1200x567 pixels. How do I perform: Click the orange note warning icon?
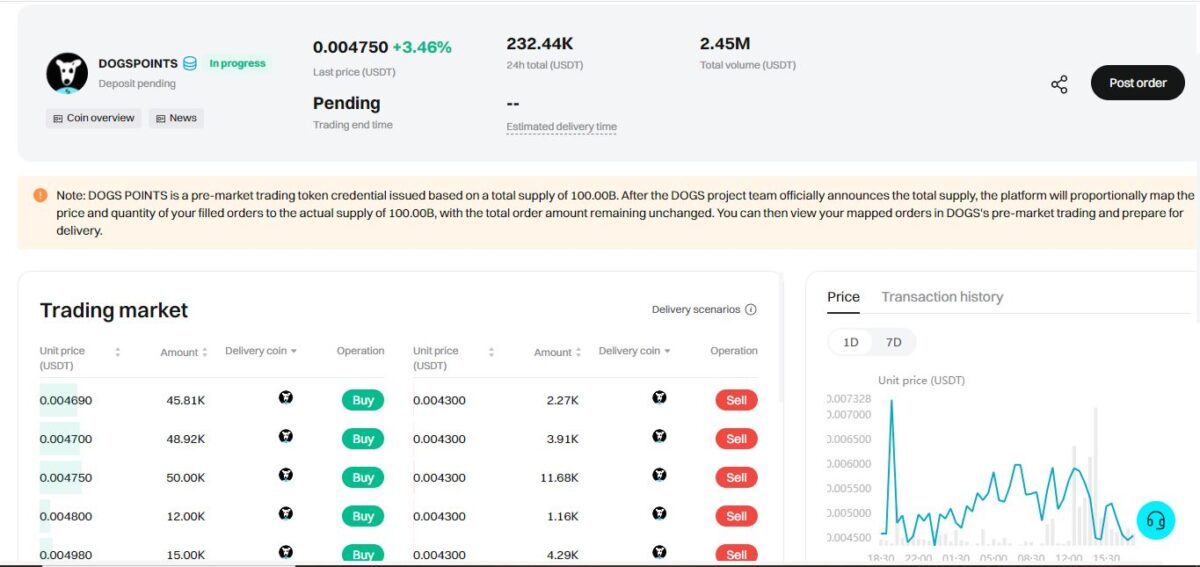[x=40, y=195]
